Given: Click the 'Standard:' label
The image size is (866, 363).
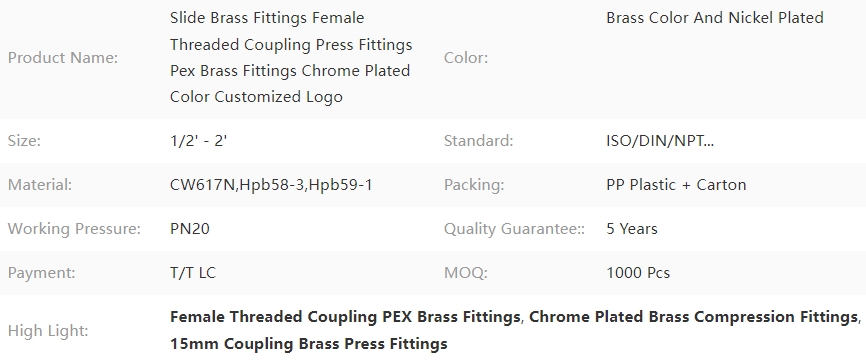Looking at the screenshot, I should click(x=478, y=140).
